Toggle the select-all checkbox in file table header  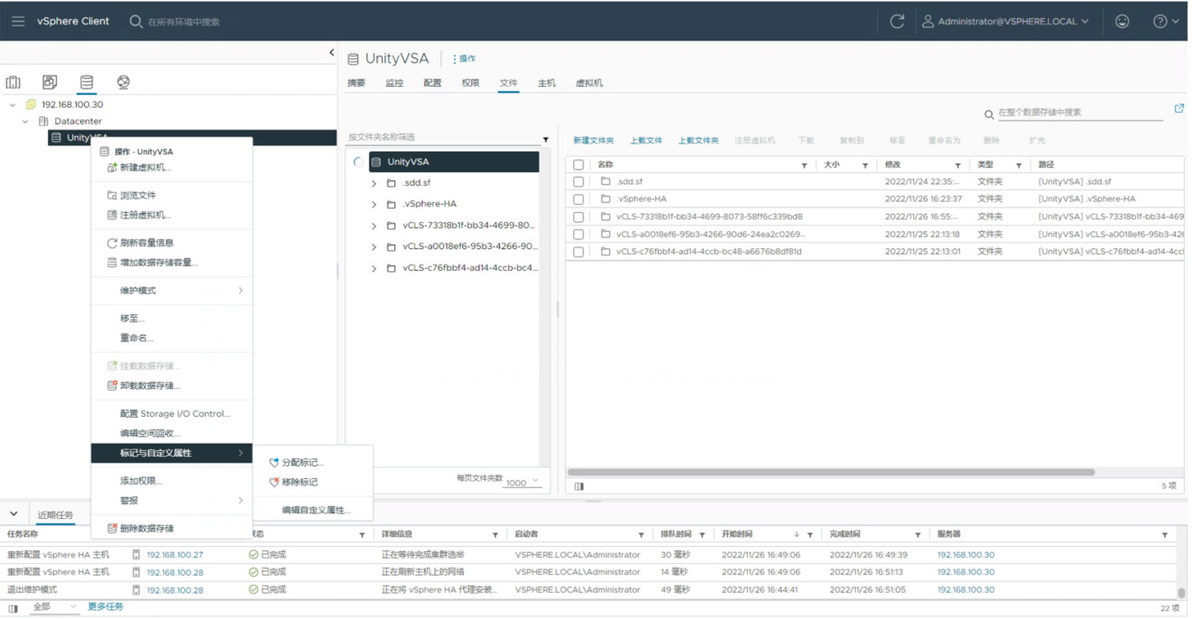point(579,164)
